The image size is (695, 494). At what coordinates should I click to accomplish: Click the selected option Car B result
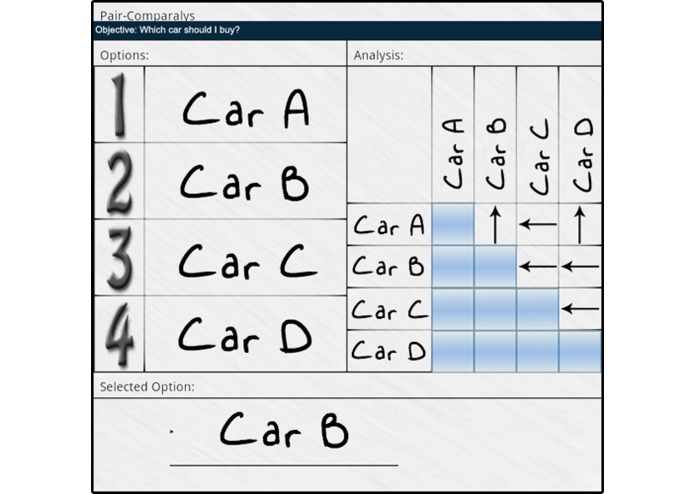coord(284,430)
